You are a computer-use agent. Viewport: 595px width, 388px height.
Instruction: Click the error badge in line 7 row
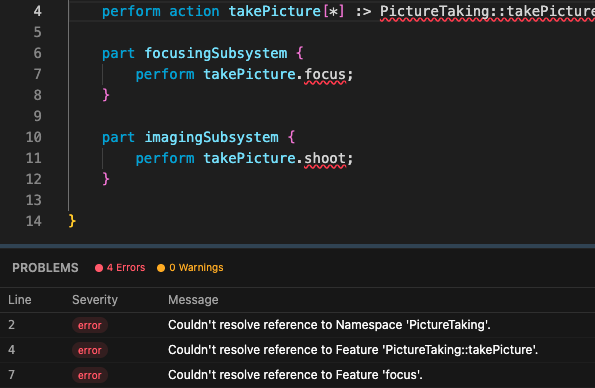[90, 375]
